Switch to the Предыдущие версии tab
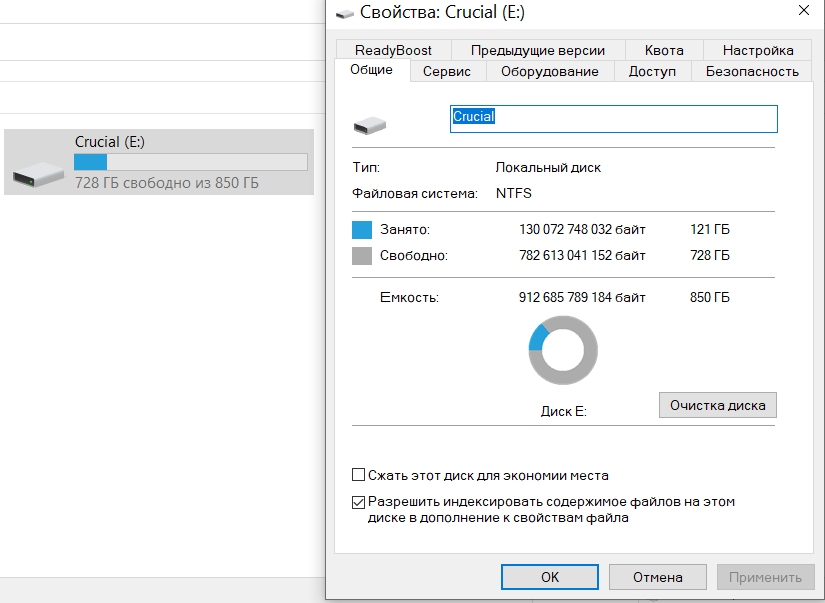 pyautogui.click(x=538, y=50)
